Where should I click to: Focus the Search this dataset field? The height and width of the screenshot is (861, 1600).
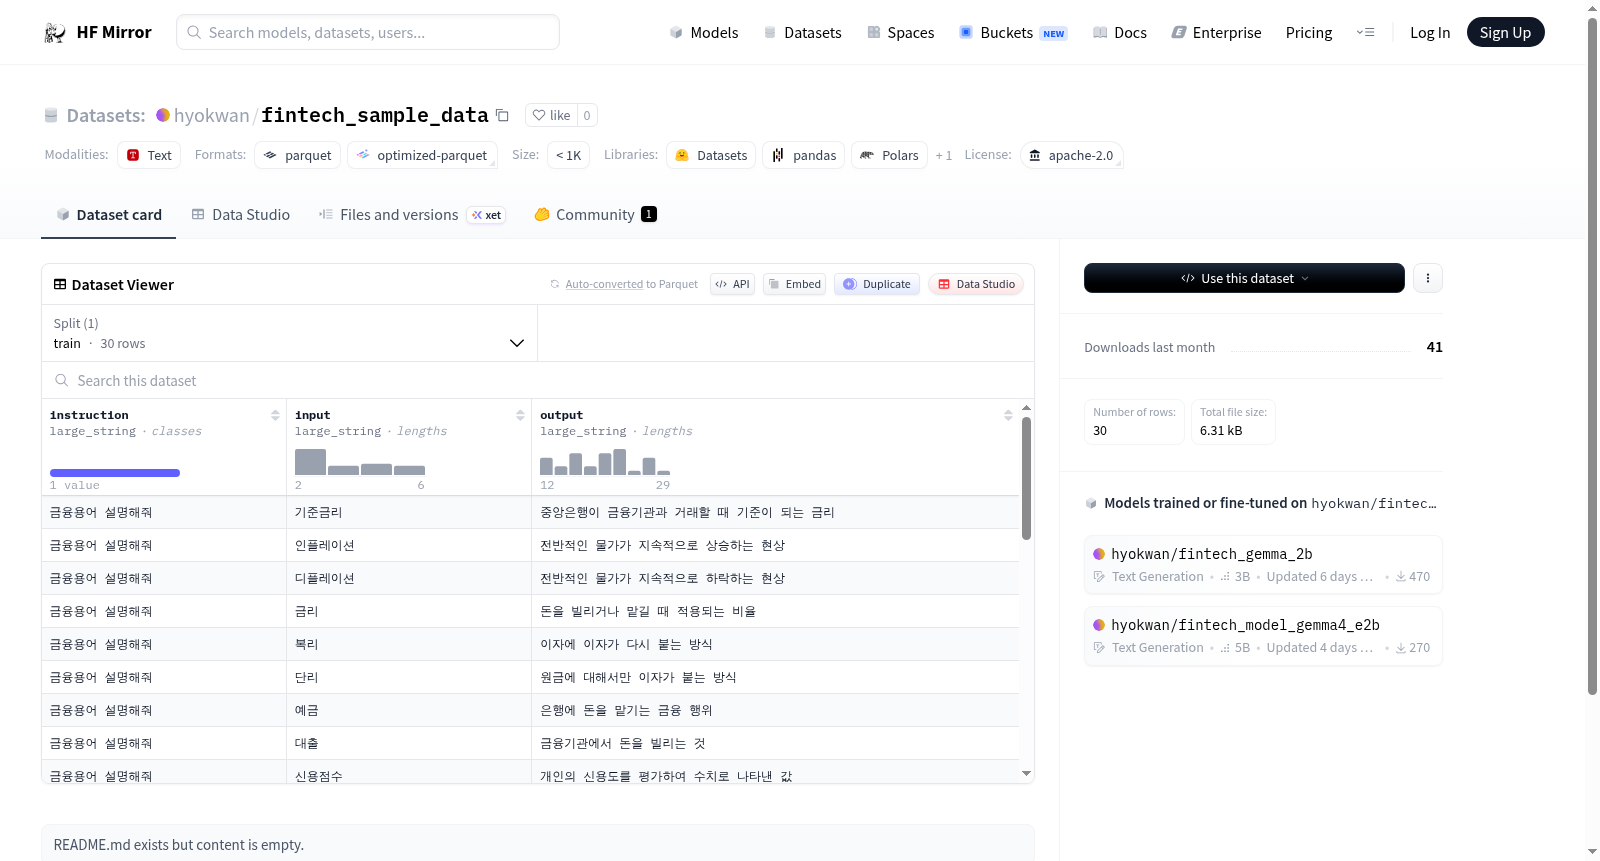(538, 380)
